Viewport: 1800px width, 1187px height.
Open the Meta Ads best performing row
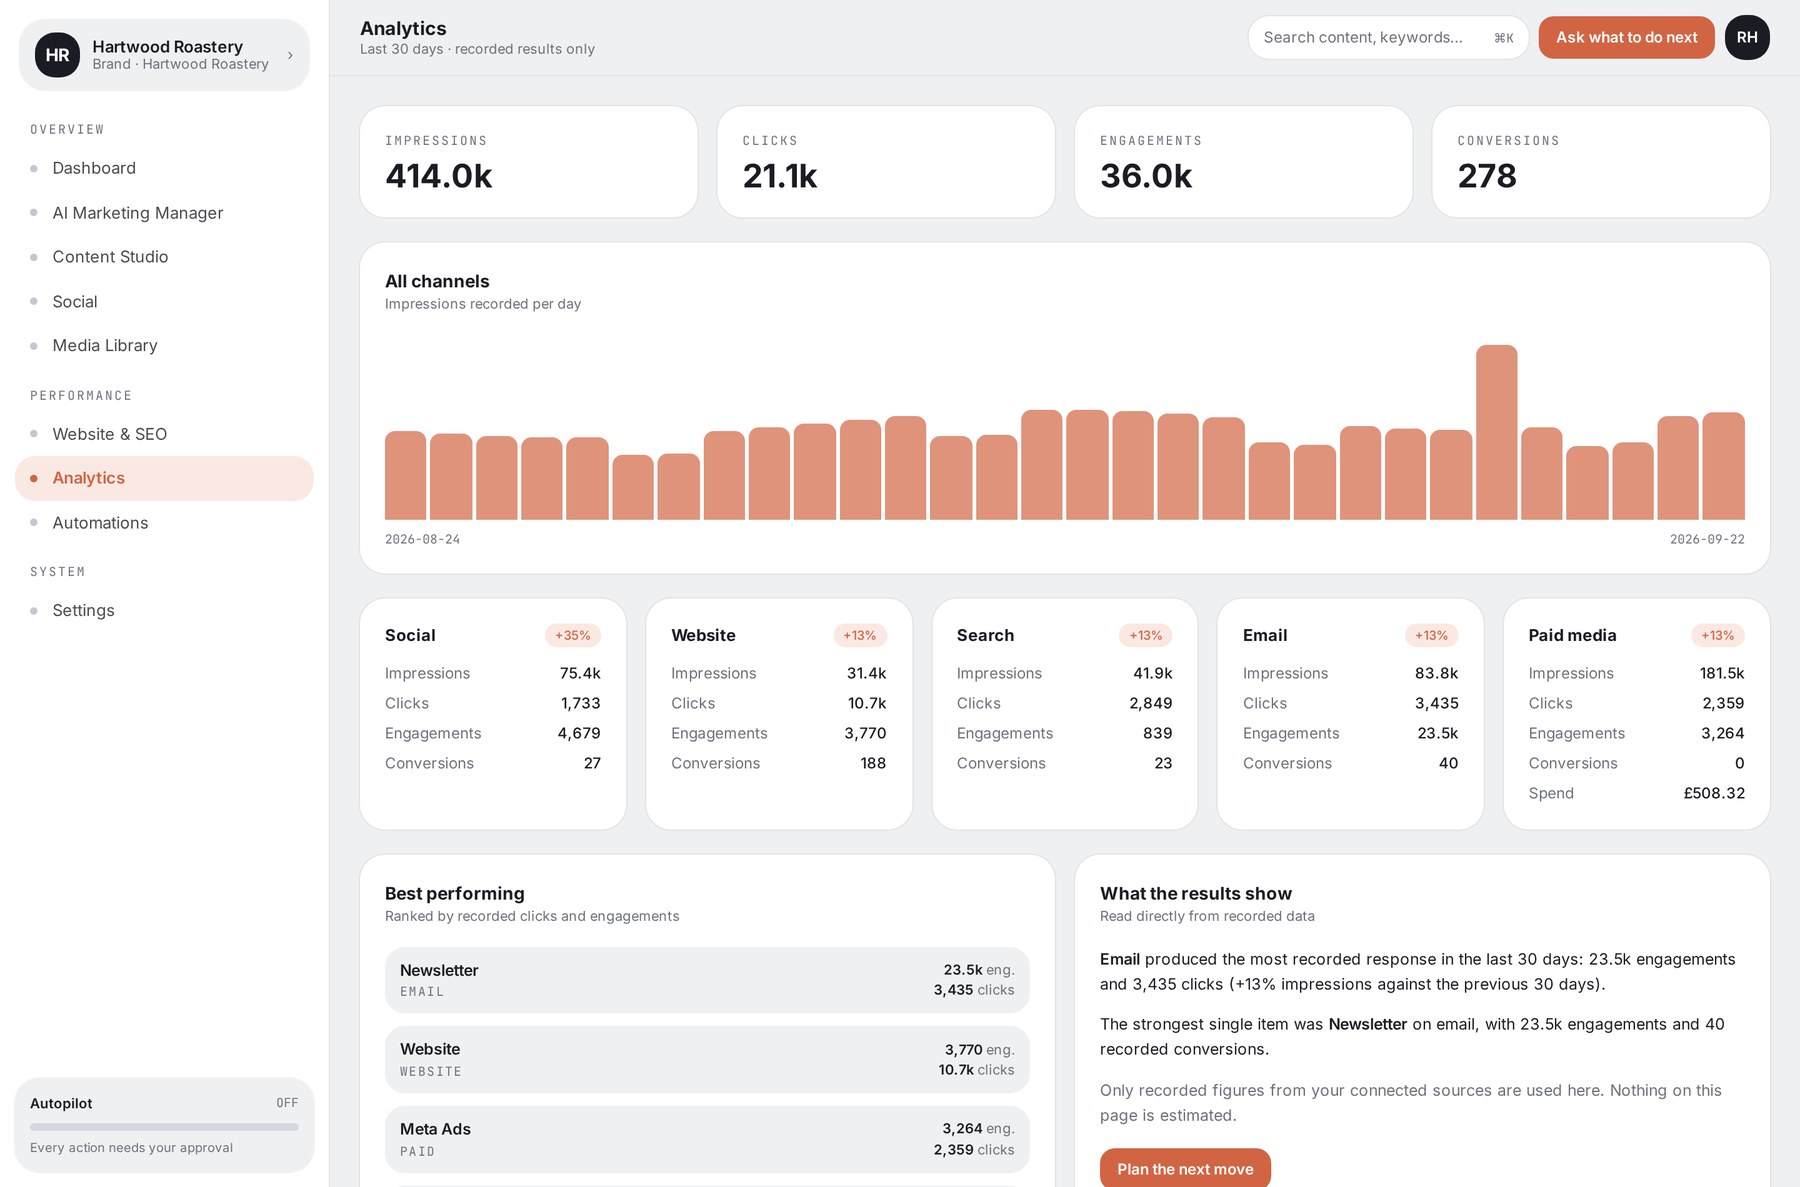[707, 1139]
